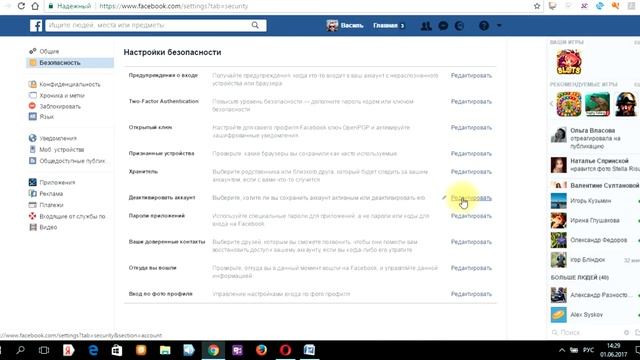The height and width of the screenshot is (360, 640).
Task: Open Windows Store taskbar icon
Action: pyautogui.click(x=117, y=350)
